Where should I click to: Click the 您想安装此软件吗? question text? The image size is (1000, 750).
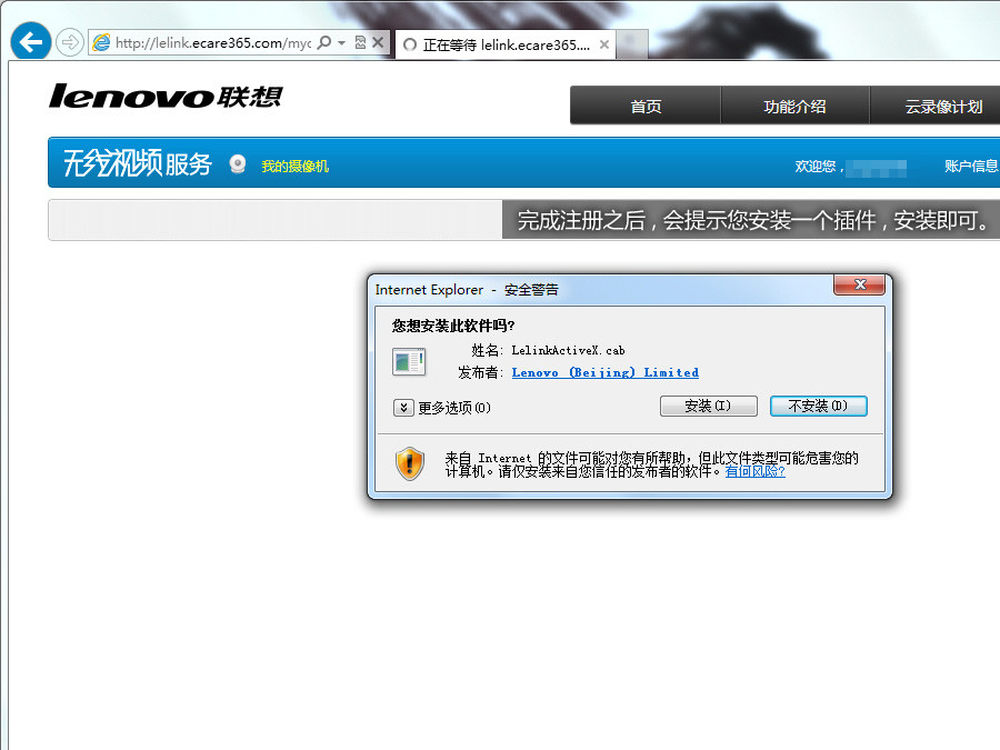[x=453, y=326]
